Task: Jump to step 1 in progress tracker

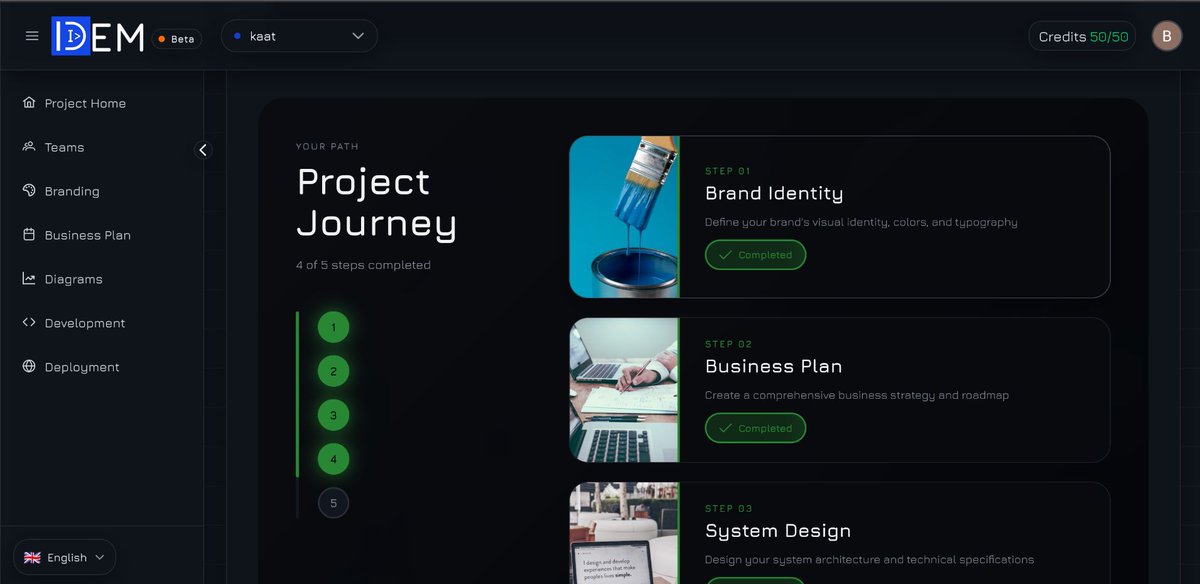Action: [333, 327]
